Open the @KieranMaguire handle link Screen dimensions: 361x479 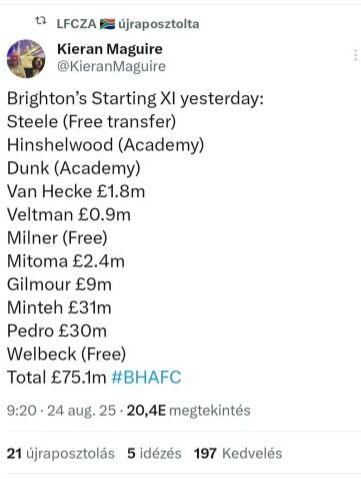[111, 66]
